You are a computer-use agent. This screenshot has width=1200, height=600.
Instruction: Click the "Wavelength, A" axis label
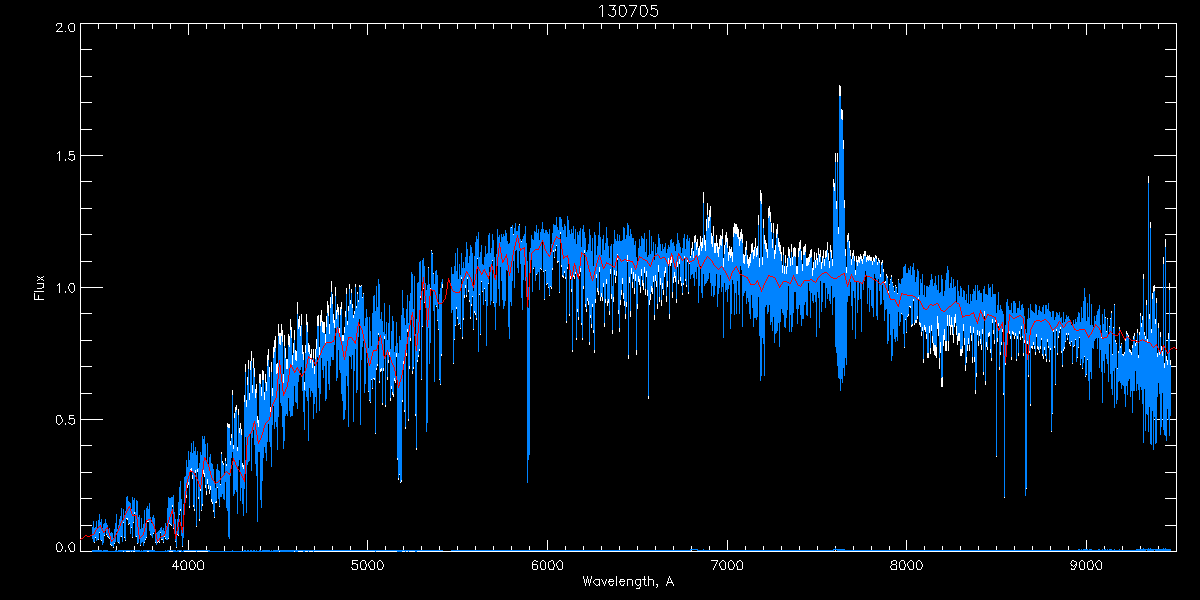tap(628, 581)
